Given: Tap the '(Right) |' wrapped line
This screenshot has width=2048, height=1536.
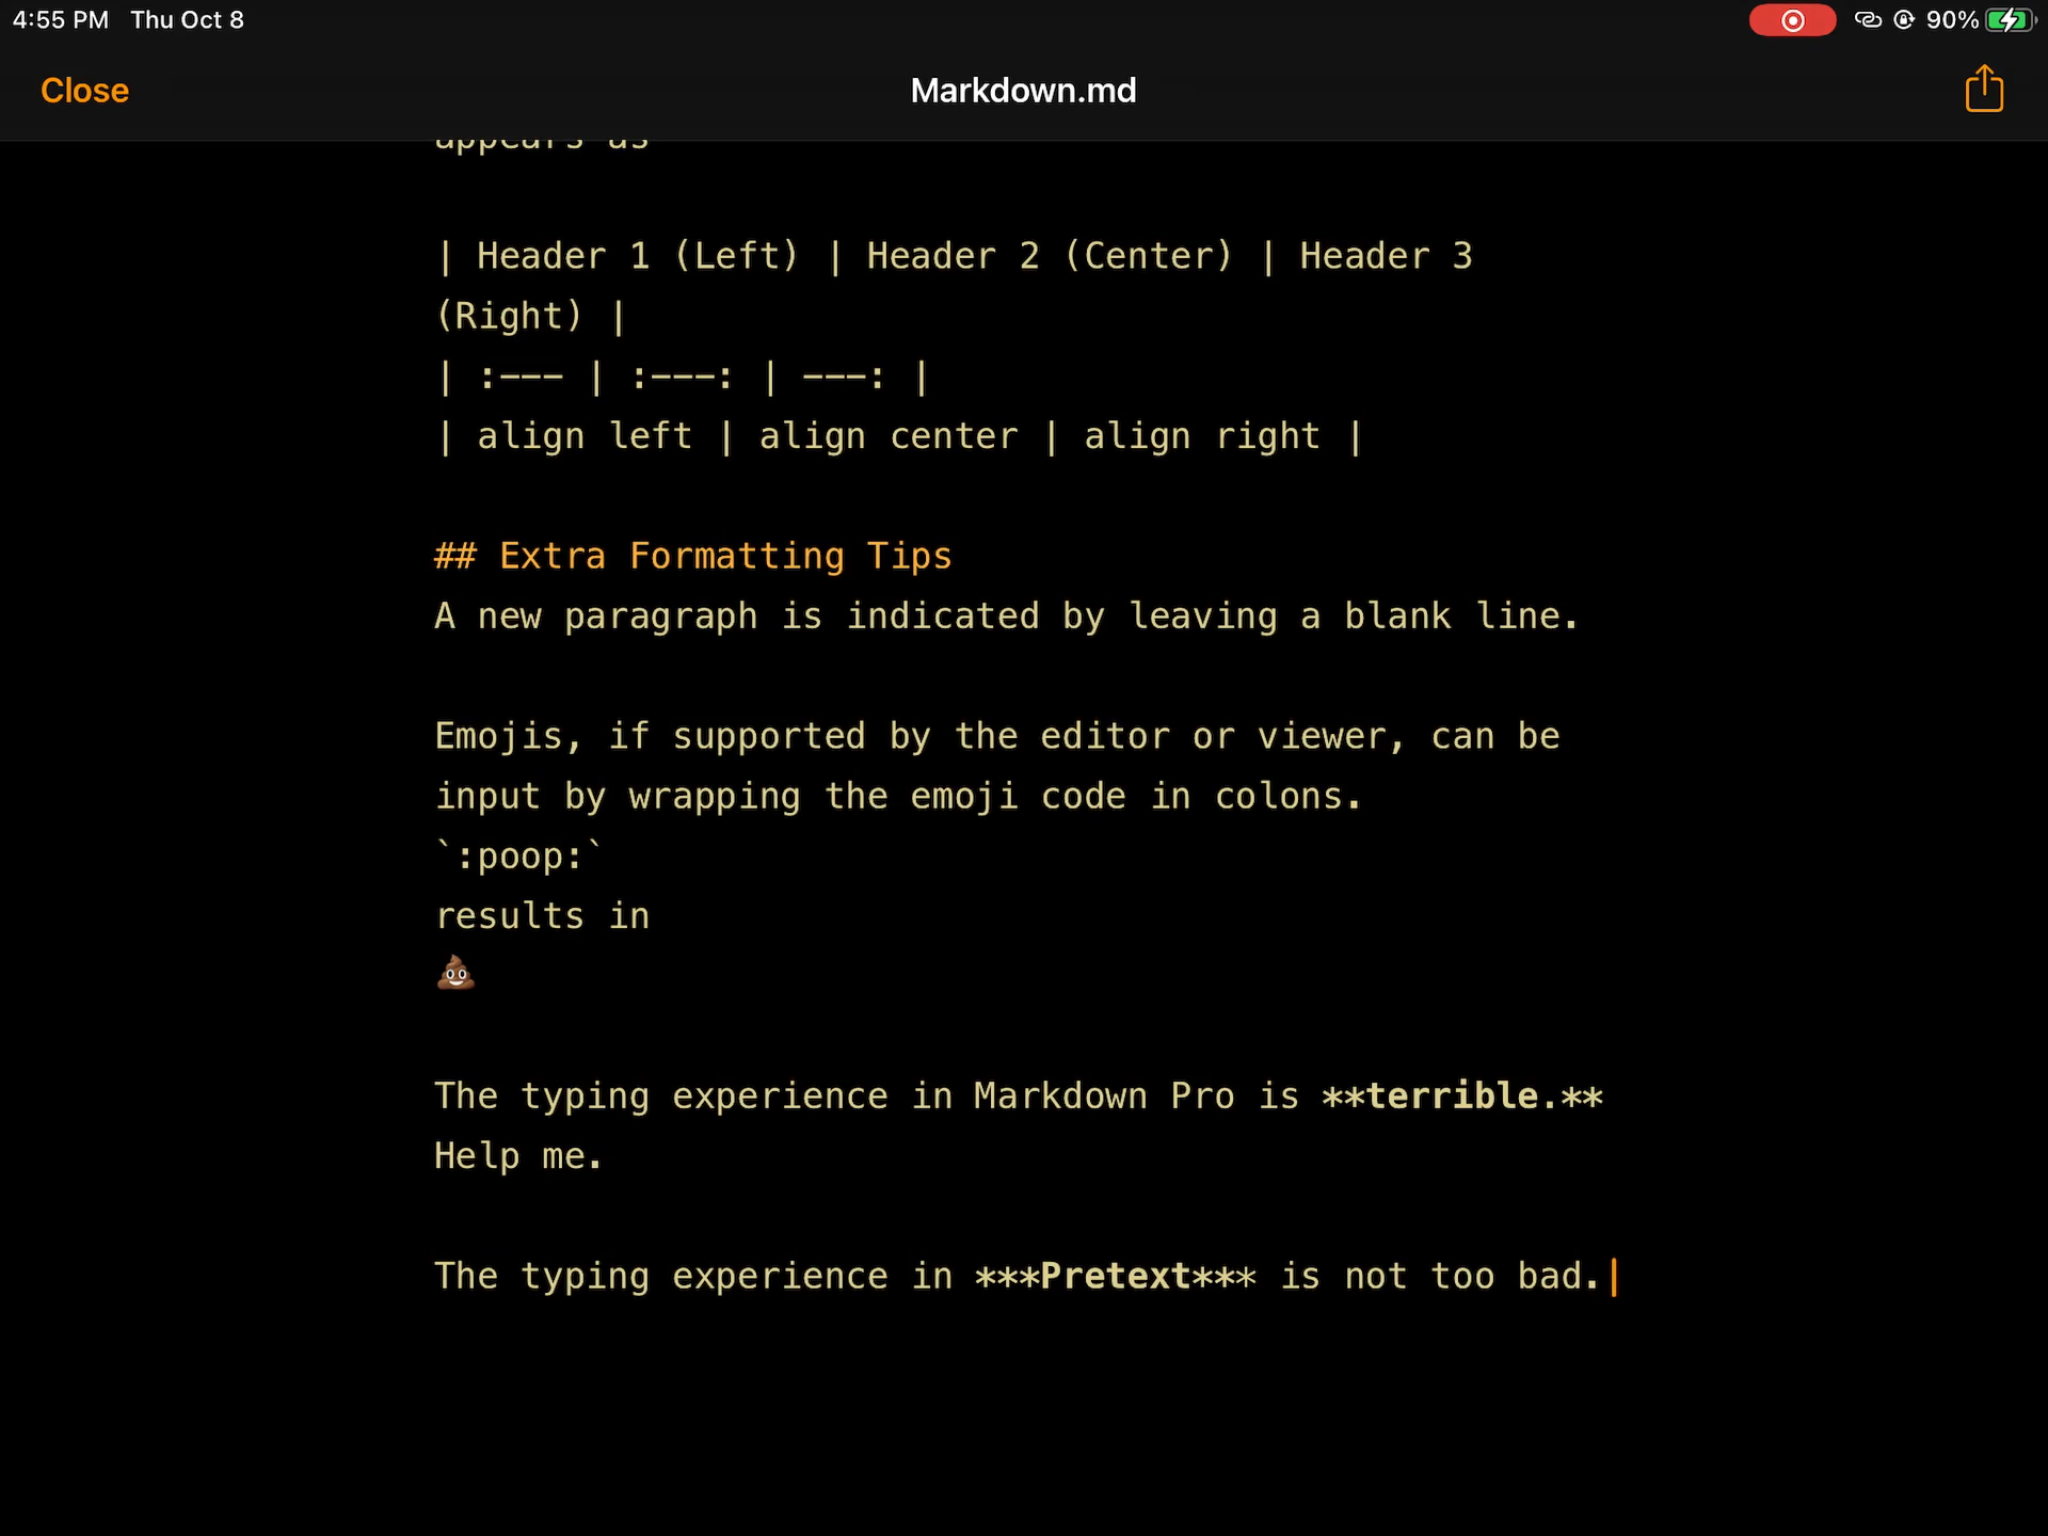Looking at the screenshot, I should pyautogui.click(x=531, y=316).
